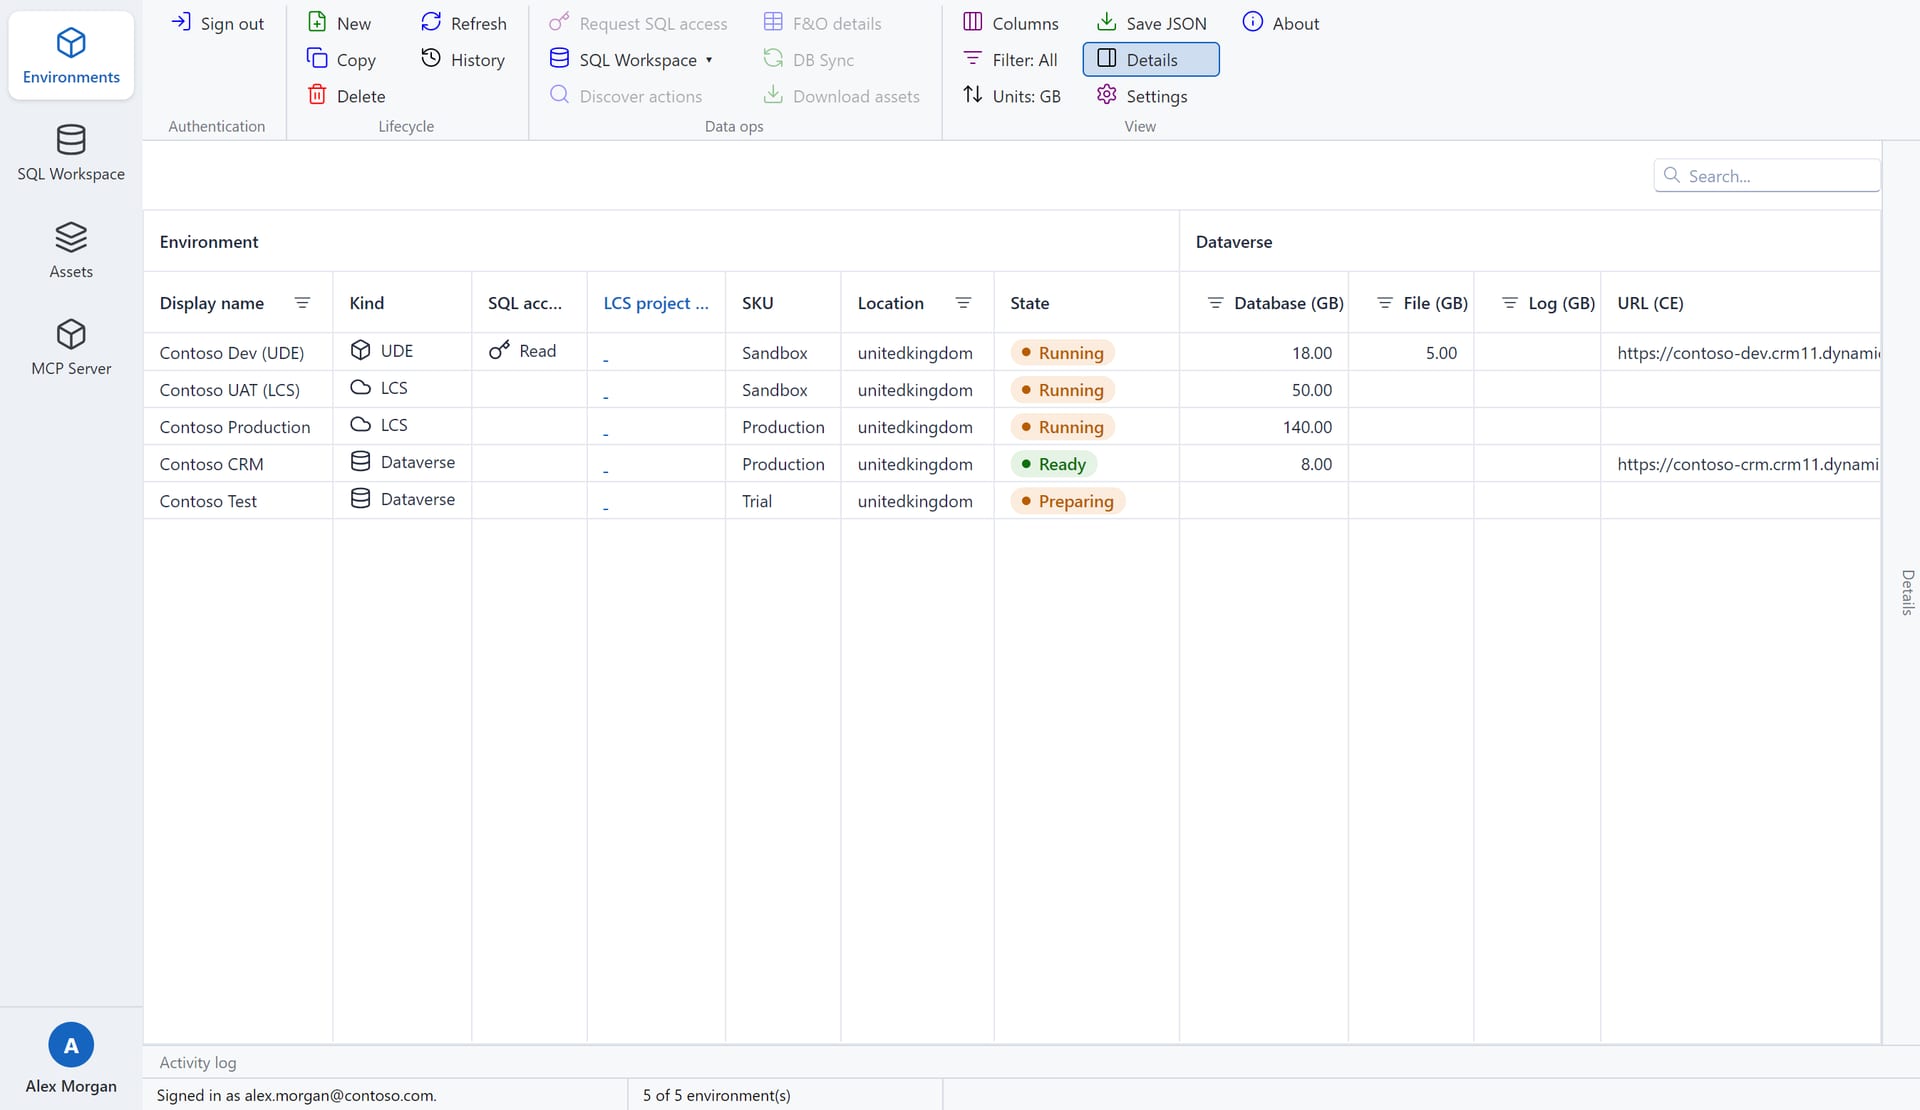Click Request SQL access

click(639, 23)
